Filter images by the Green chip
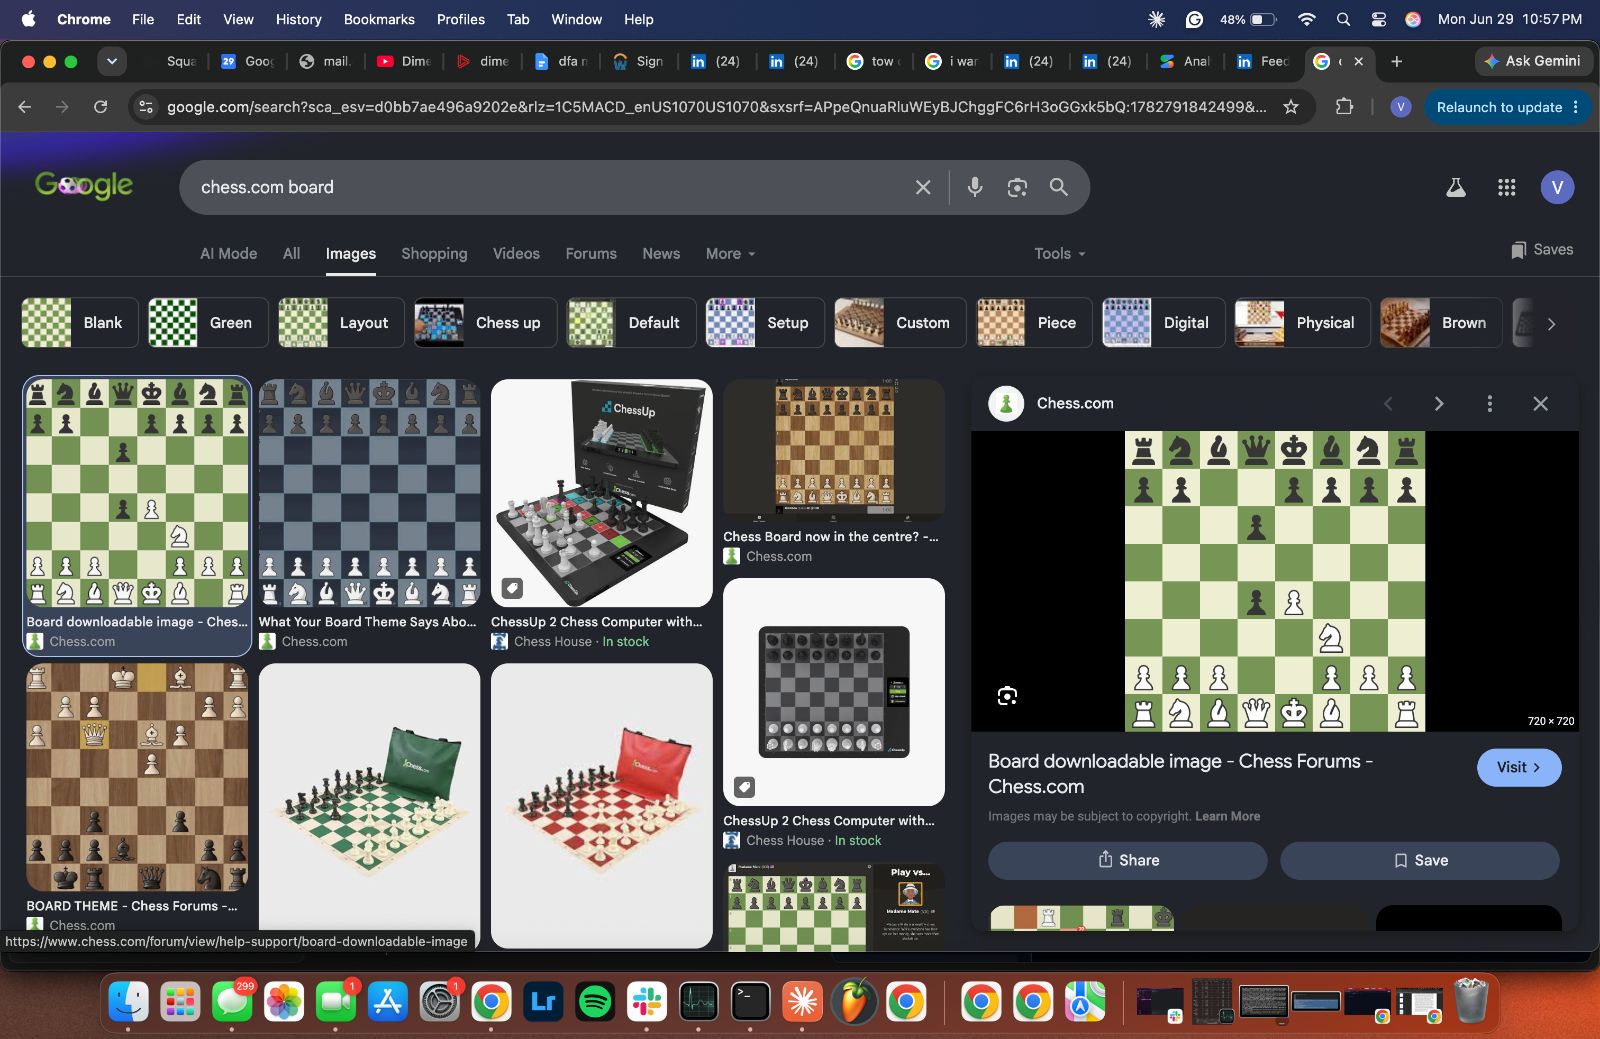Image resolution: width=1600 pixels, height=1039 pixels. 208,323
